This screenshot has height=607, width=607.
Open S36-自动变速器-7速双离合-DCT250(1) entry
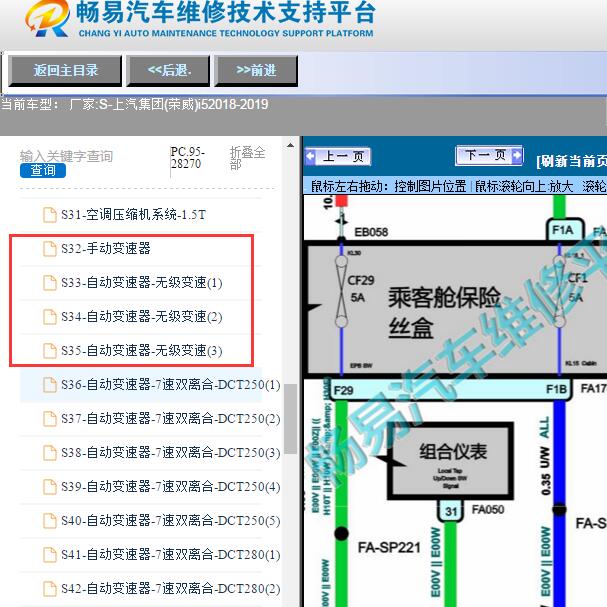click(171, 385)
